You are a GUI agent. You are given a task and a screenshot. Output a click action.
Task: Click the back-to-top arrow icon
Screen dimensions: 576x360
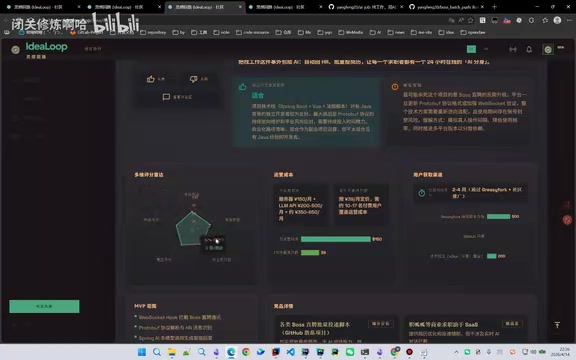[x=557, y=325]
